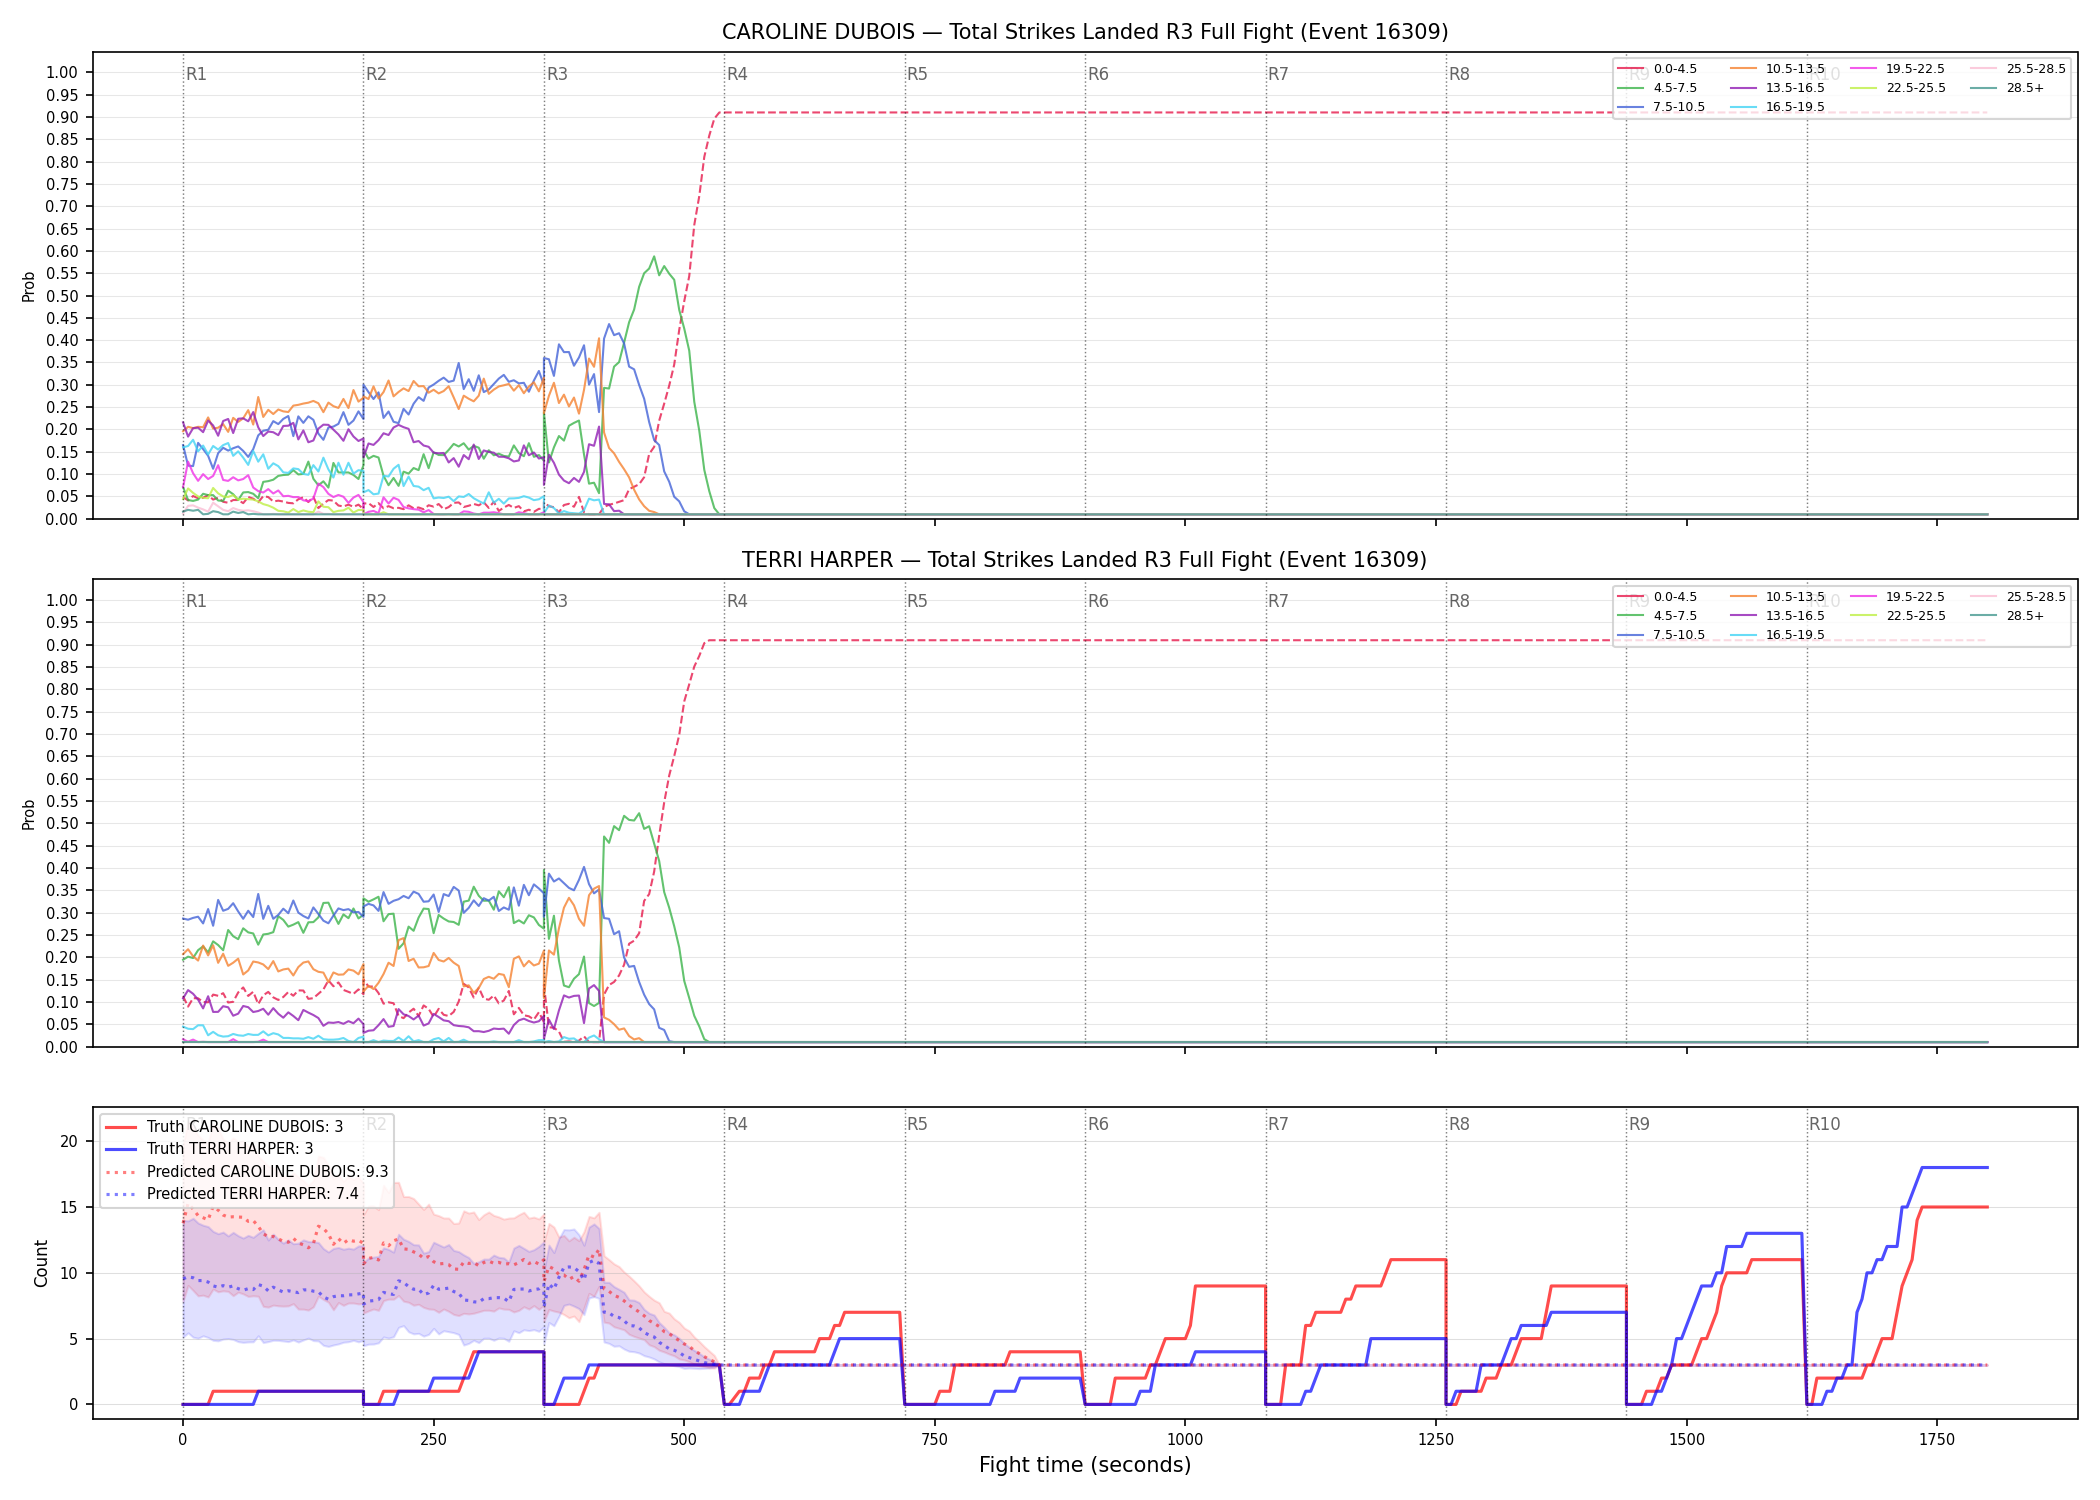
Task: Select the 22.5-25.5 legend entry in second chart
Action: pyautogui.click(x=1898, y=616)
